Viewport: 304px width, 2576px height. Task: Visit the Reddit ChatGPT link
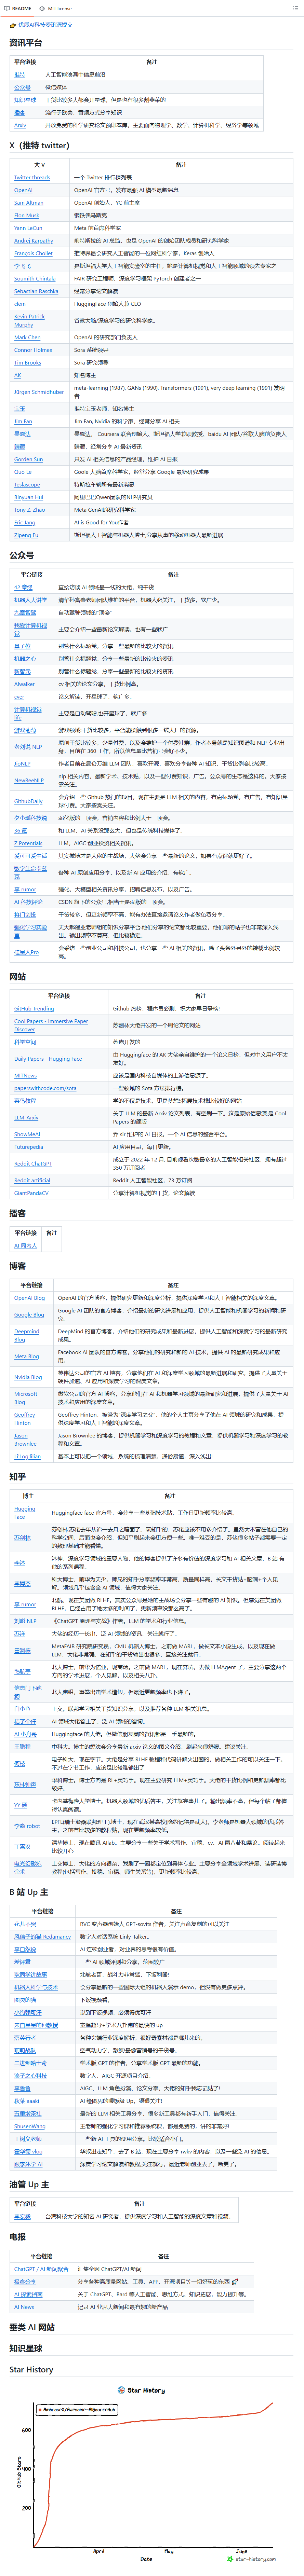33,1164
